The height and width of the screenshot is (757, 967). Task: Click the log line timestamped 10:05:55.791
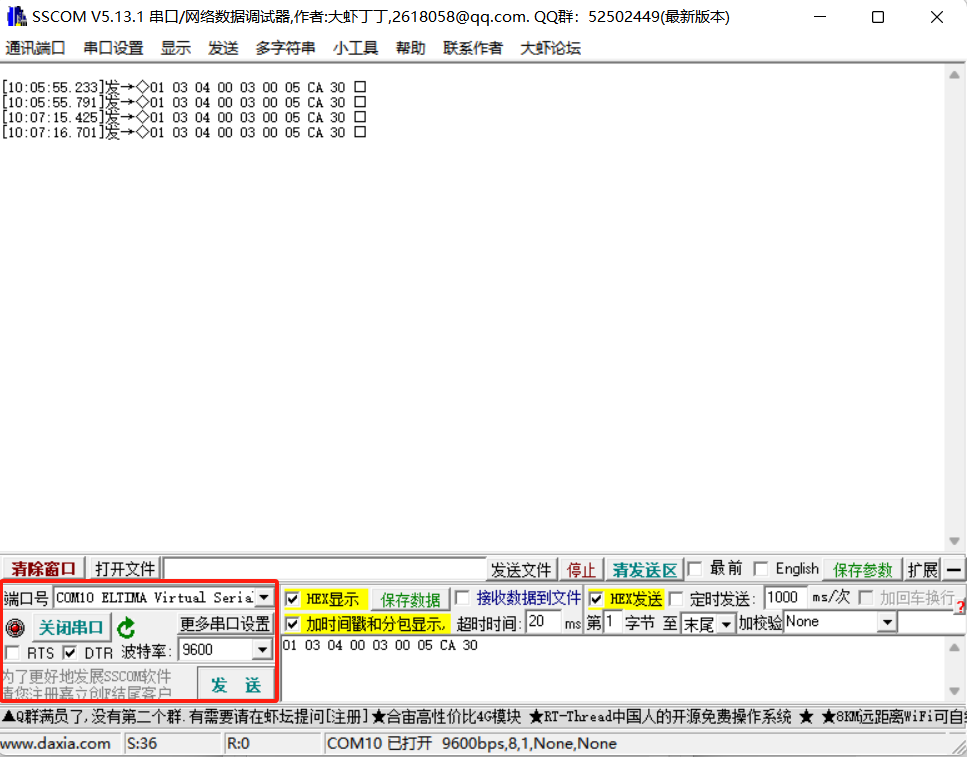[x=184, y=102]
